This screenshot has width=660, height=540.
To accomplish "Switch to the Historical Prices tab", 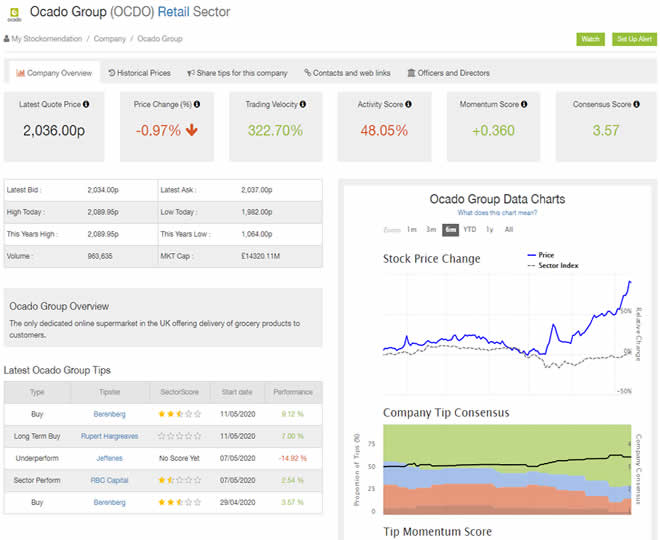I will pos(139,73).
